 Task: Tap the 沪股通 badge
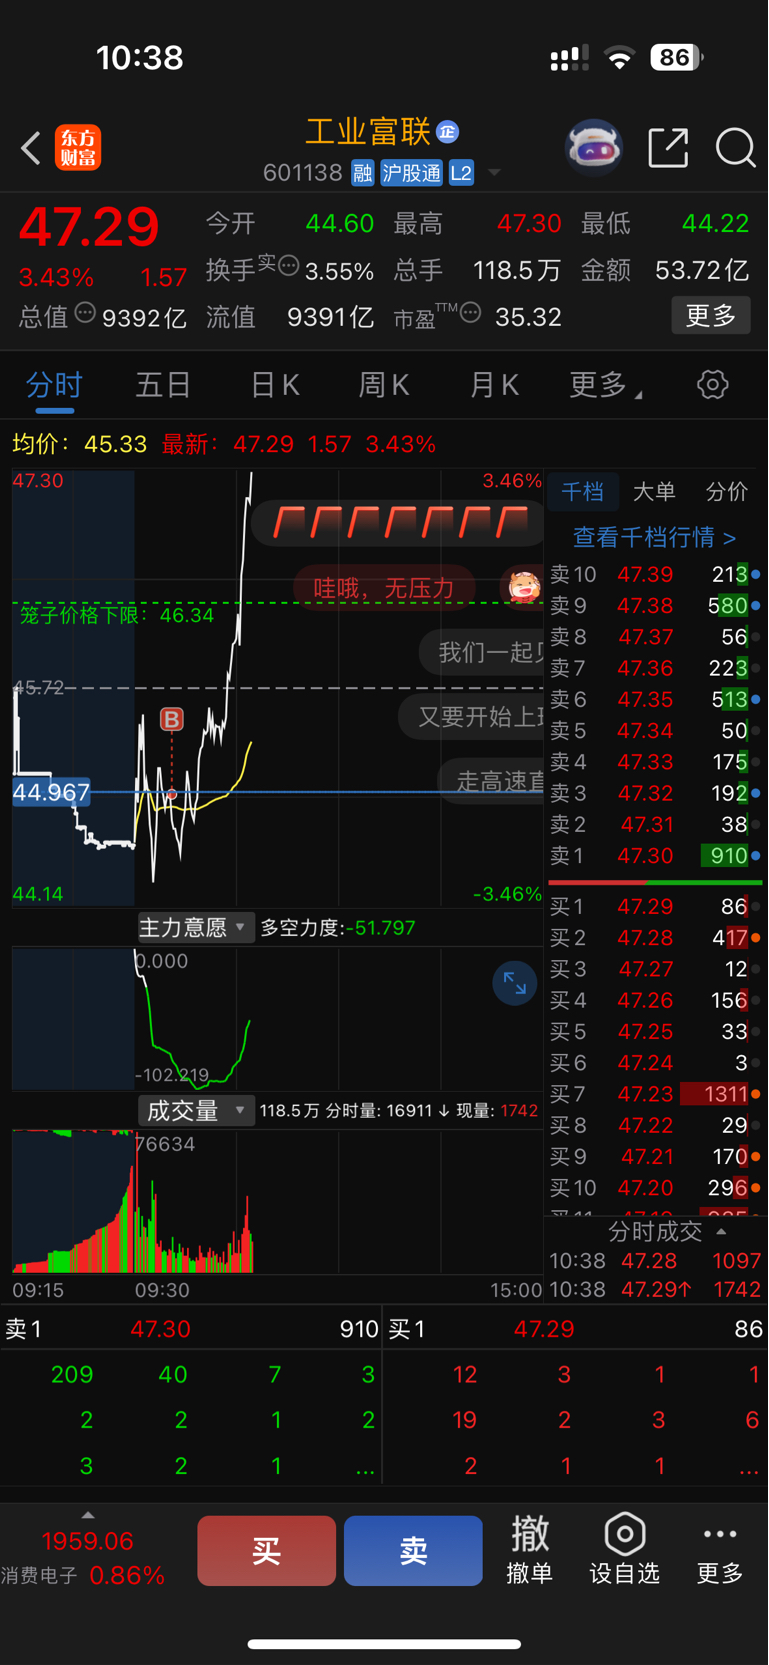point(411,173)
